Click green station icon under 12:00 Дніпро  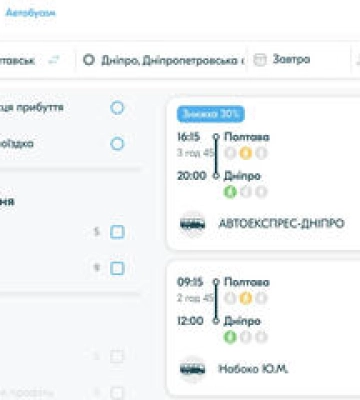230,337
